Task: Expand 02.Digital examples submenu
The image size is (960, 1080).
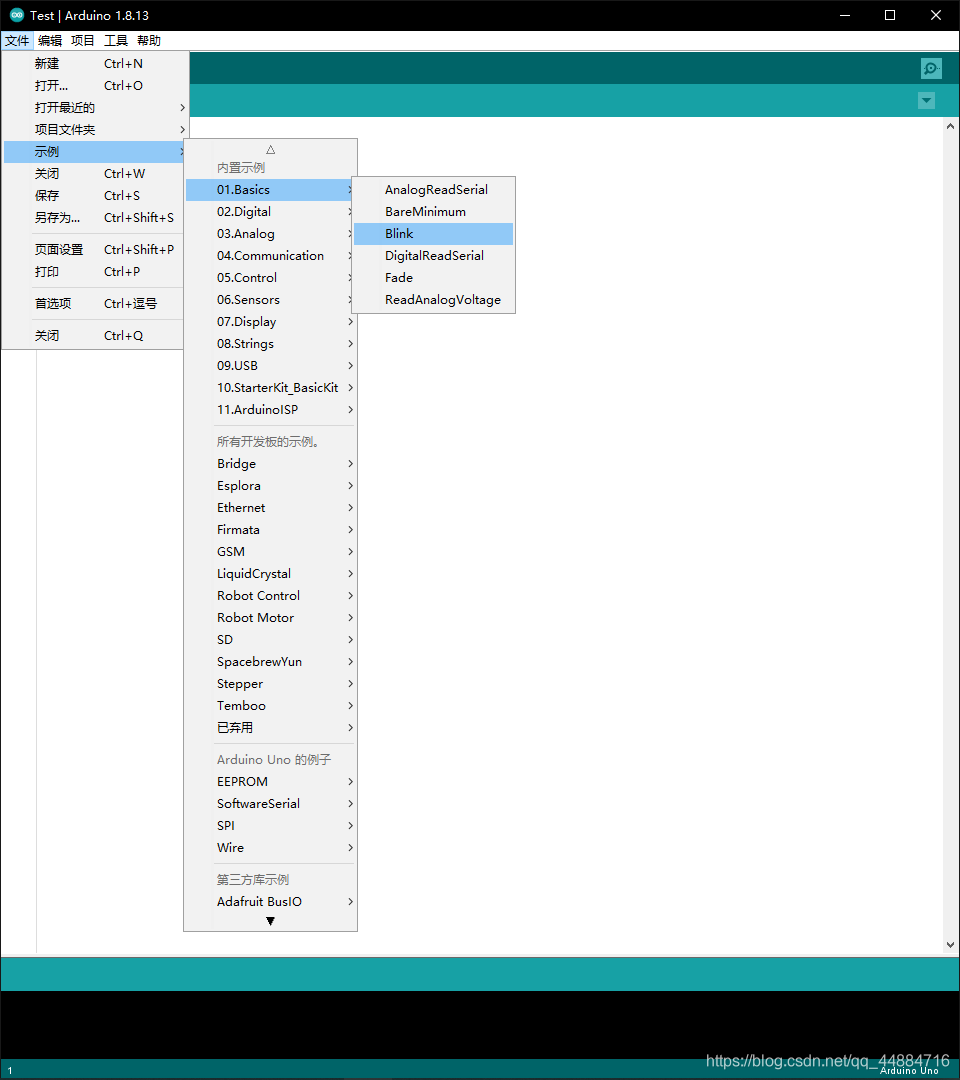Action: click(x=271, y=211)
